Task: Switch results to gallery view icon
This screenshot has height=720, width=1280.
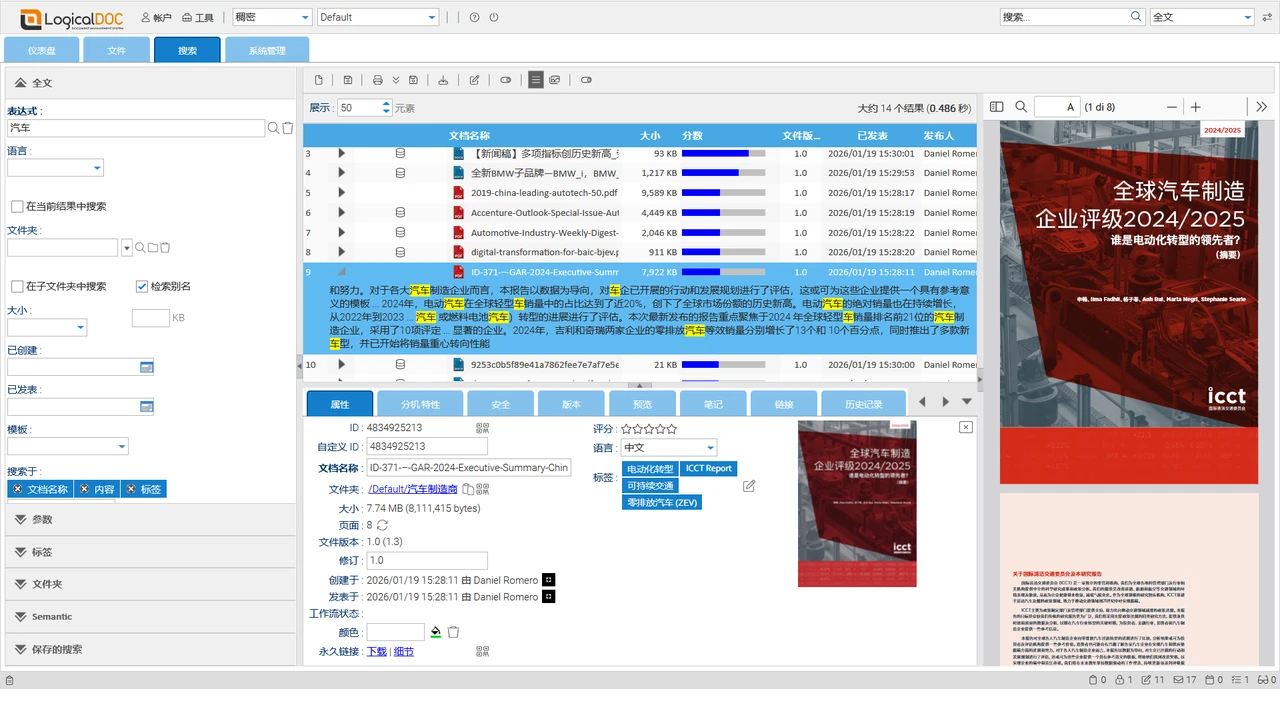Action: [x=554, y=80]
